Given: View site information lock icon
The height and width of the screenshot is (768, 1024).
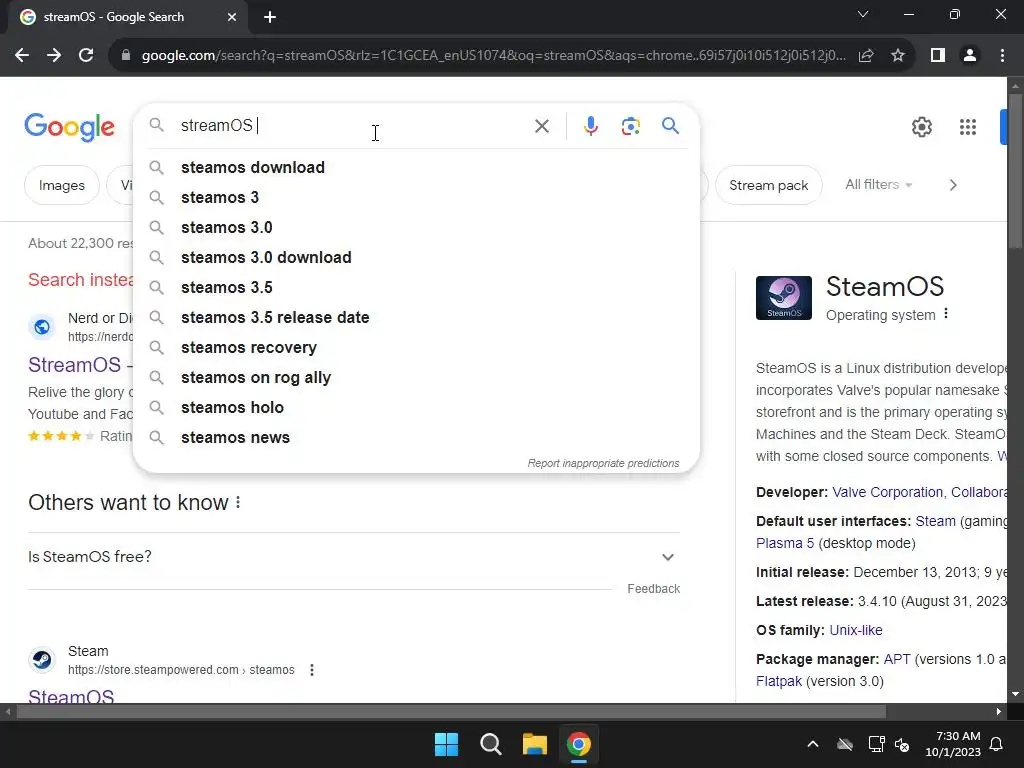Looking at the screenshot, I should pyautogui.click(x=126, y=56).
